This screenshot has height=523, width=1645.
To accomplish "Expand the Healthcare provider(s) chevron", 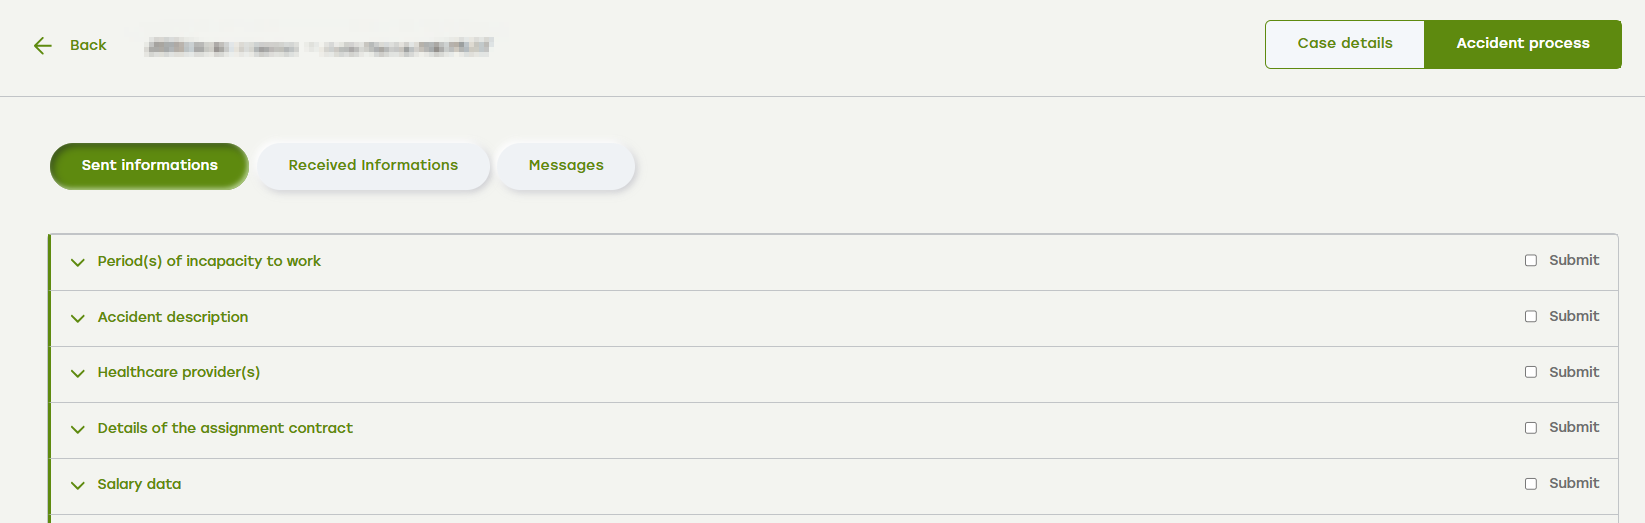I will [78, 373].
